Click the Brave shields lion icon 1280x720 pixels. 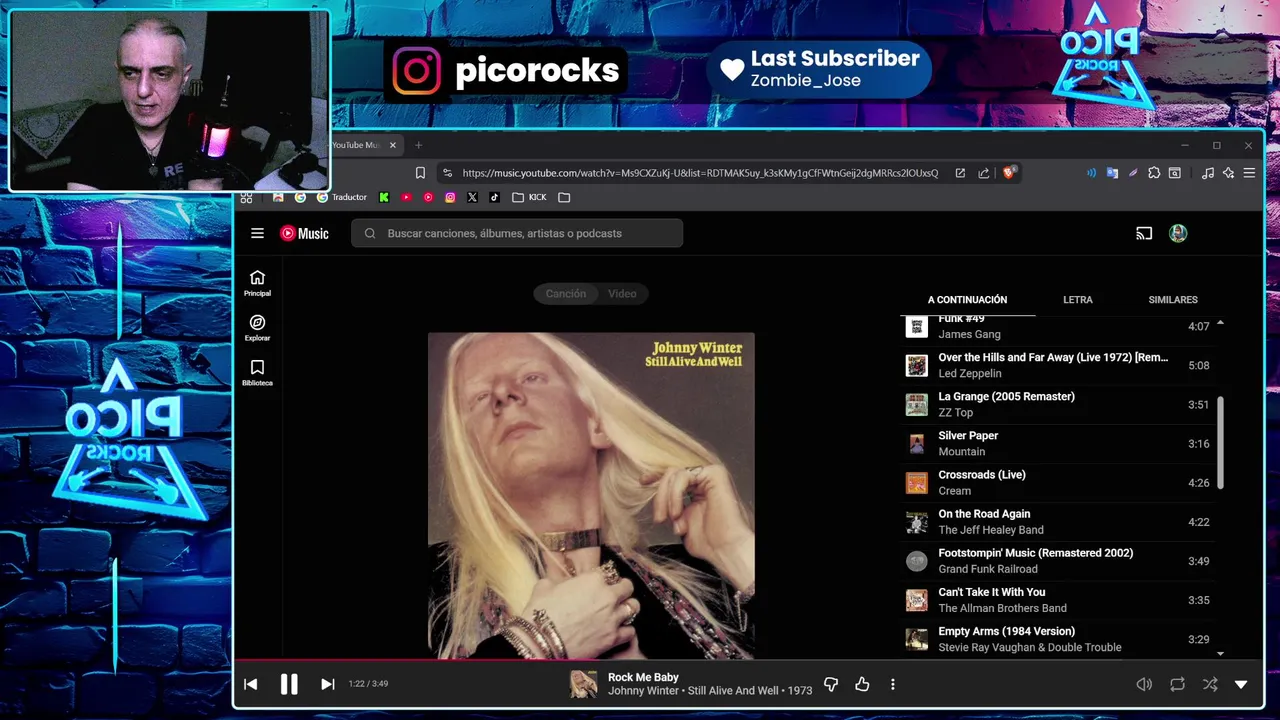[x=1008, y=173]
